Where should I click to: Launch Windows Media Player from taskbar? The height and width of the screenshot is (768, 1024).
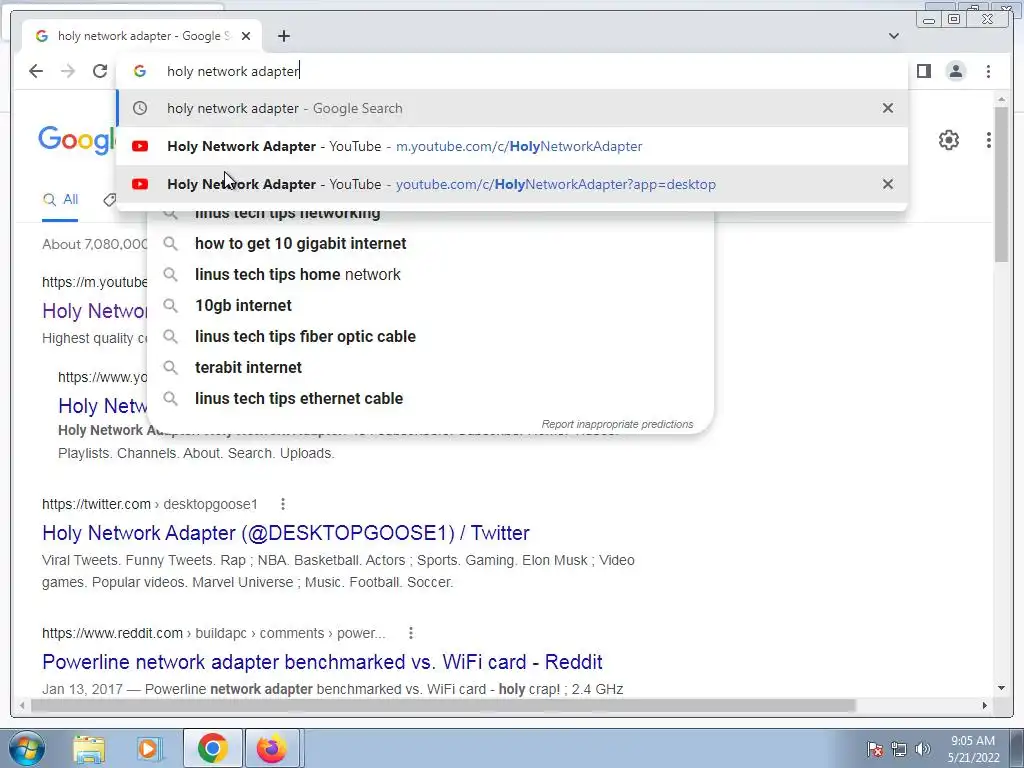coord(150,748)
